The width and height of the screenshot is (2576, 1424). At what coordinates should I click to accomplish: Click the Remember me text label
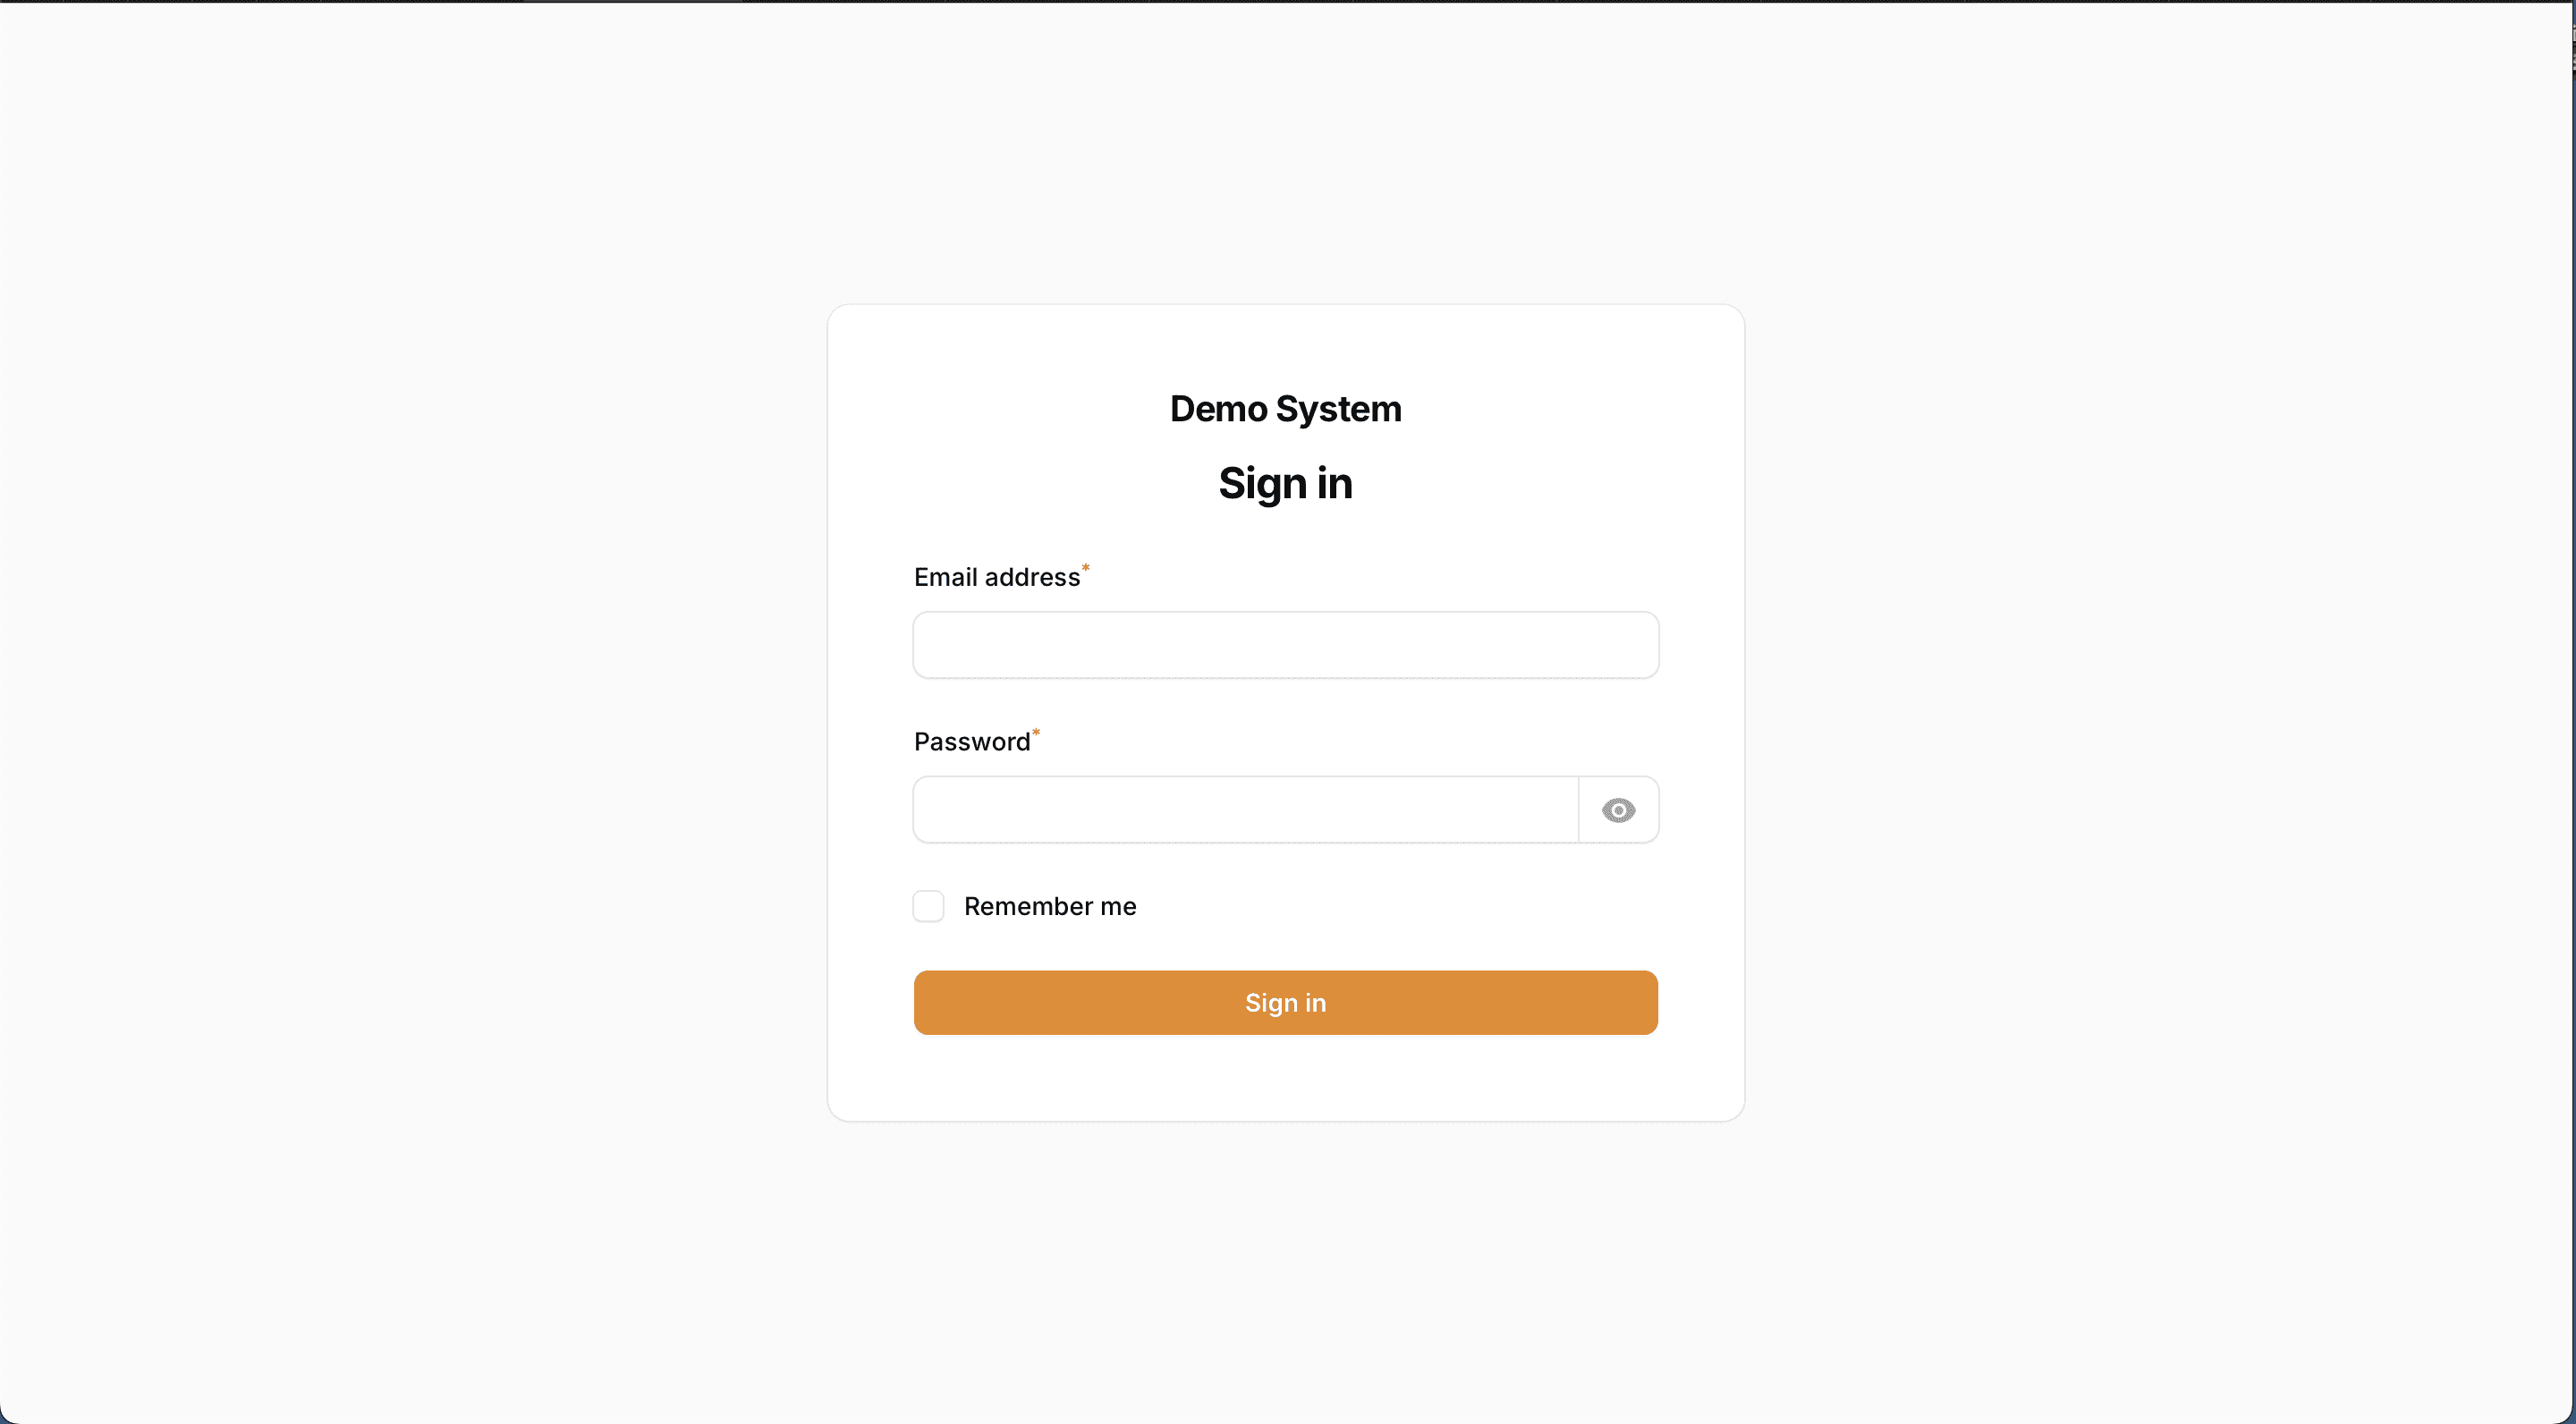point(1049,906)
